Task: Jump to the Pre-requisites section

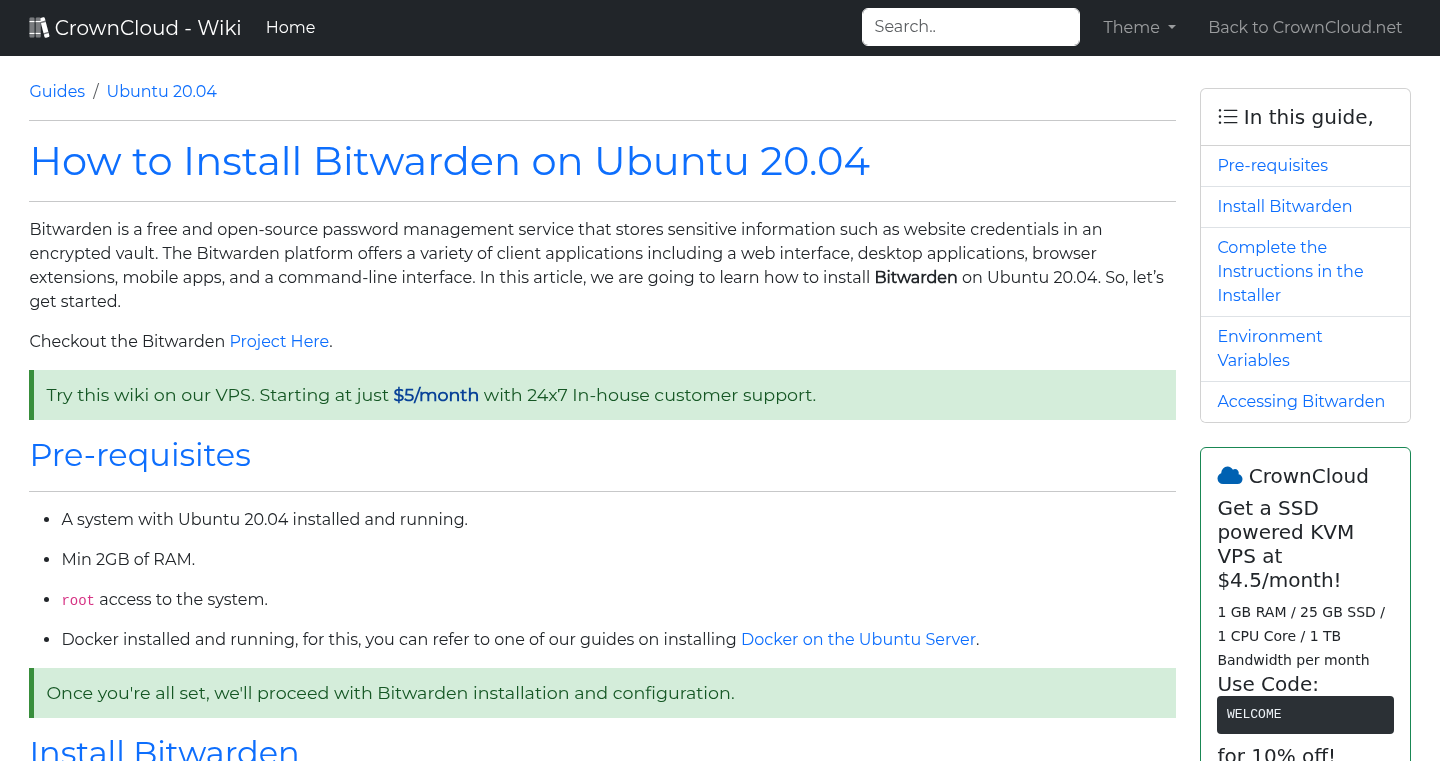Action: [x=1272, y=165]
